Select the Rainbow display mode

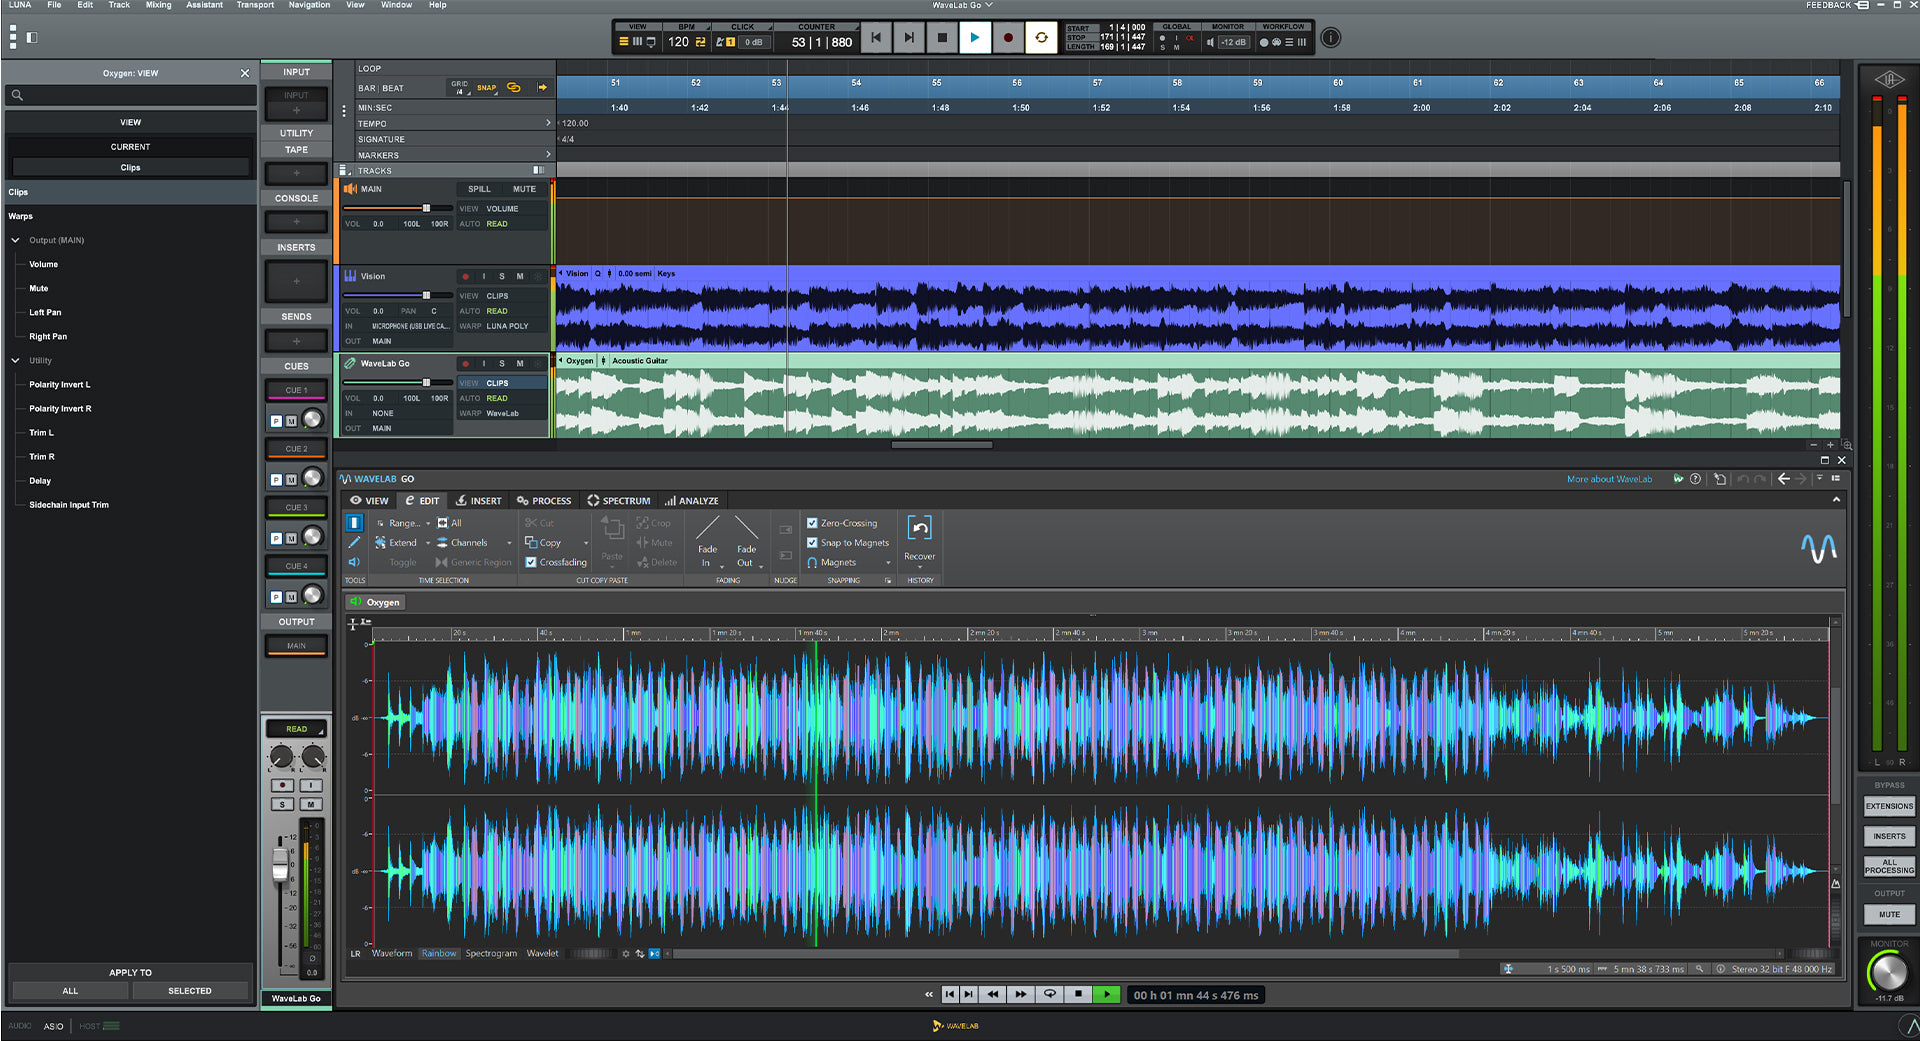click(x=439, y=953)
